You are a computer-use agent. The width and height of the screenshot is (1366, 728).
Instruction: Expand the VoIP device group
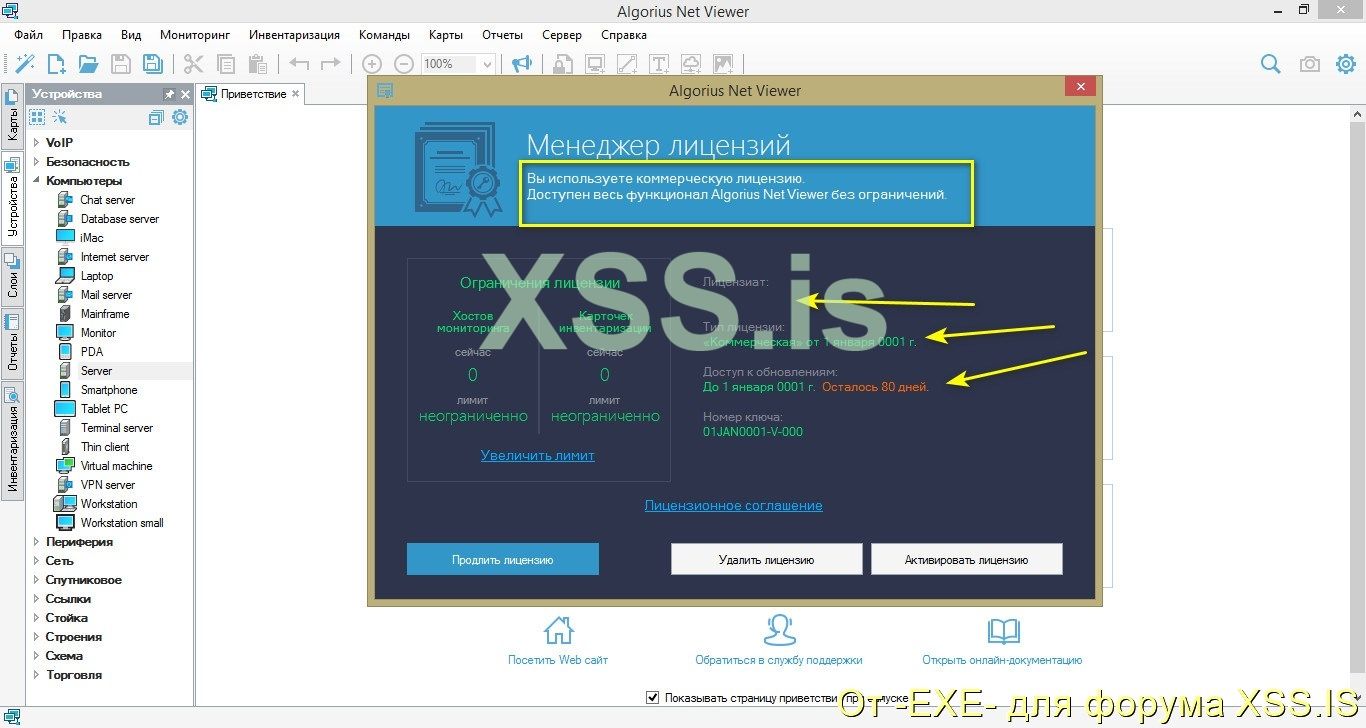[37, 143]
